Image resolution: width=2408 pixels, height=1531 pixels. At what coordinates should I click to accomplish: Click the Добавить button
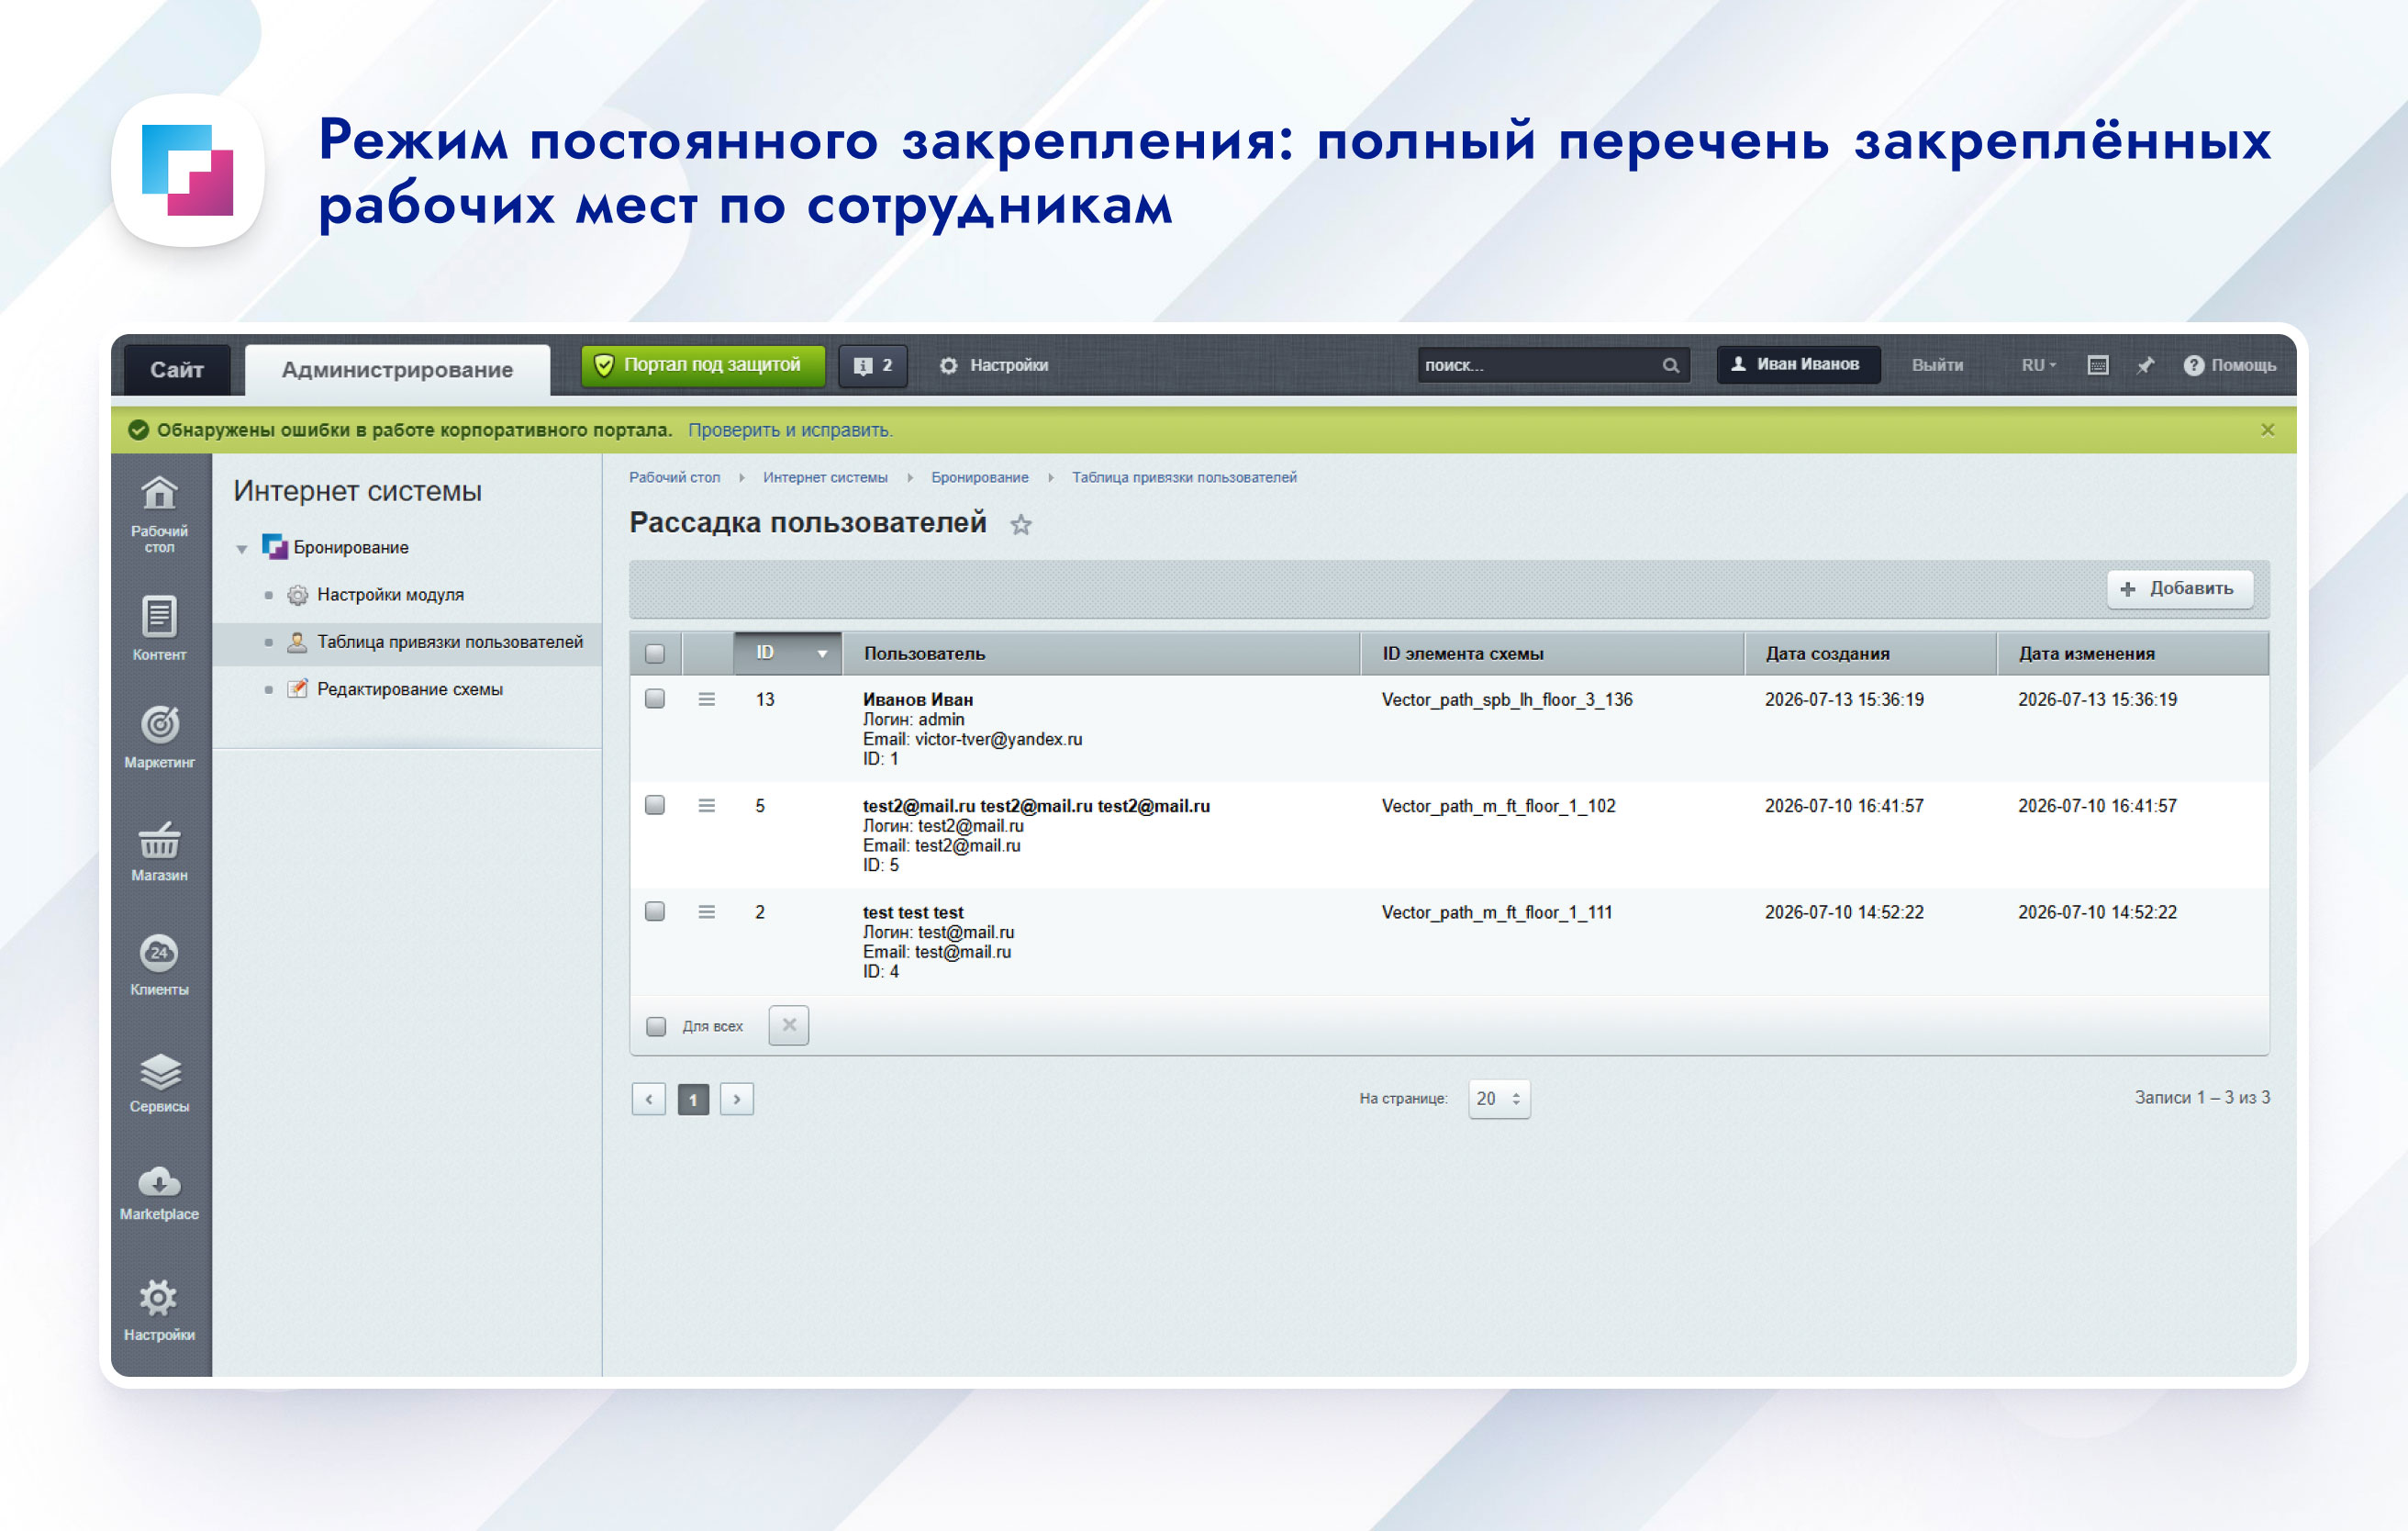point(2179,589)
